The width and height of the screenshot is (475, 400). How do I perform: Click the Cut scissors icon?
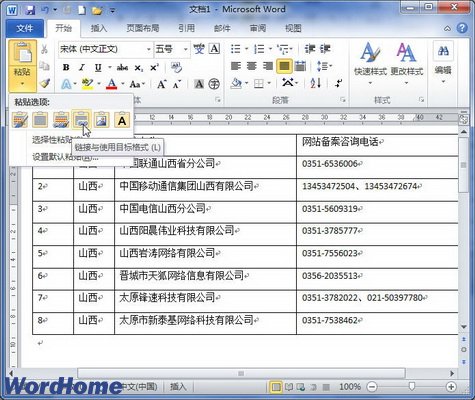44,50
